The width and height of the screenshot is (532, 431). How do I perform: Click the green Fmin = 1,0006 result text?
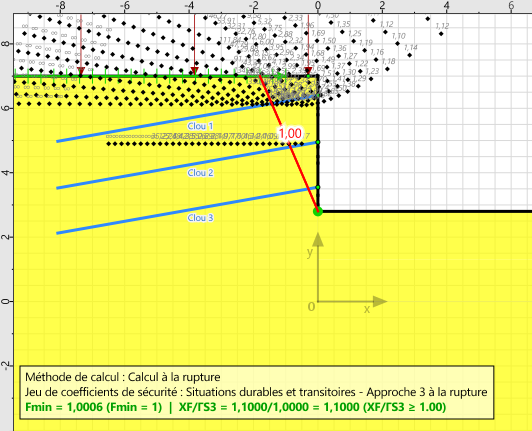(x=94, y=407)
